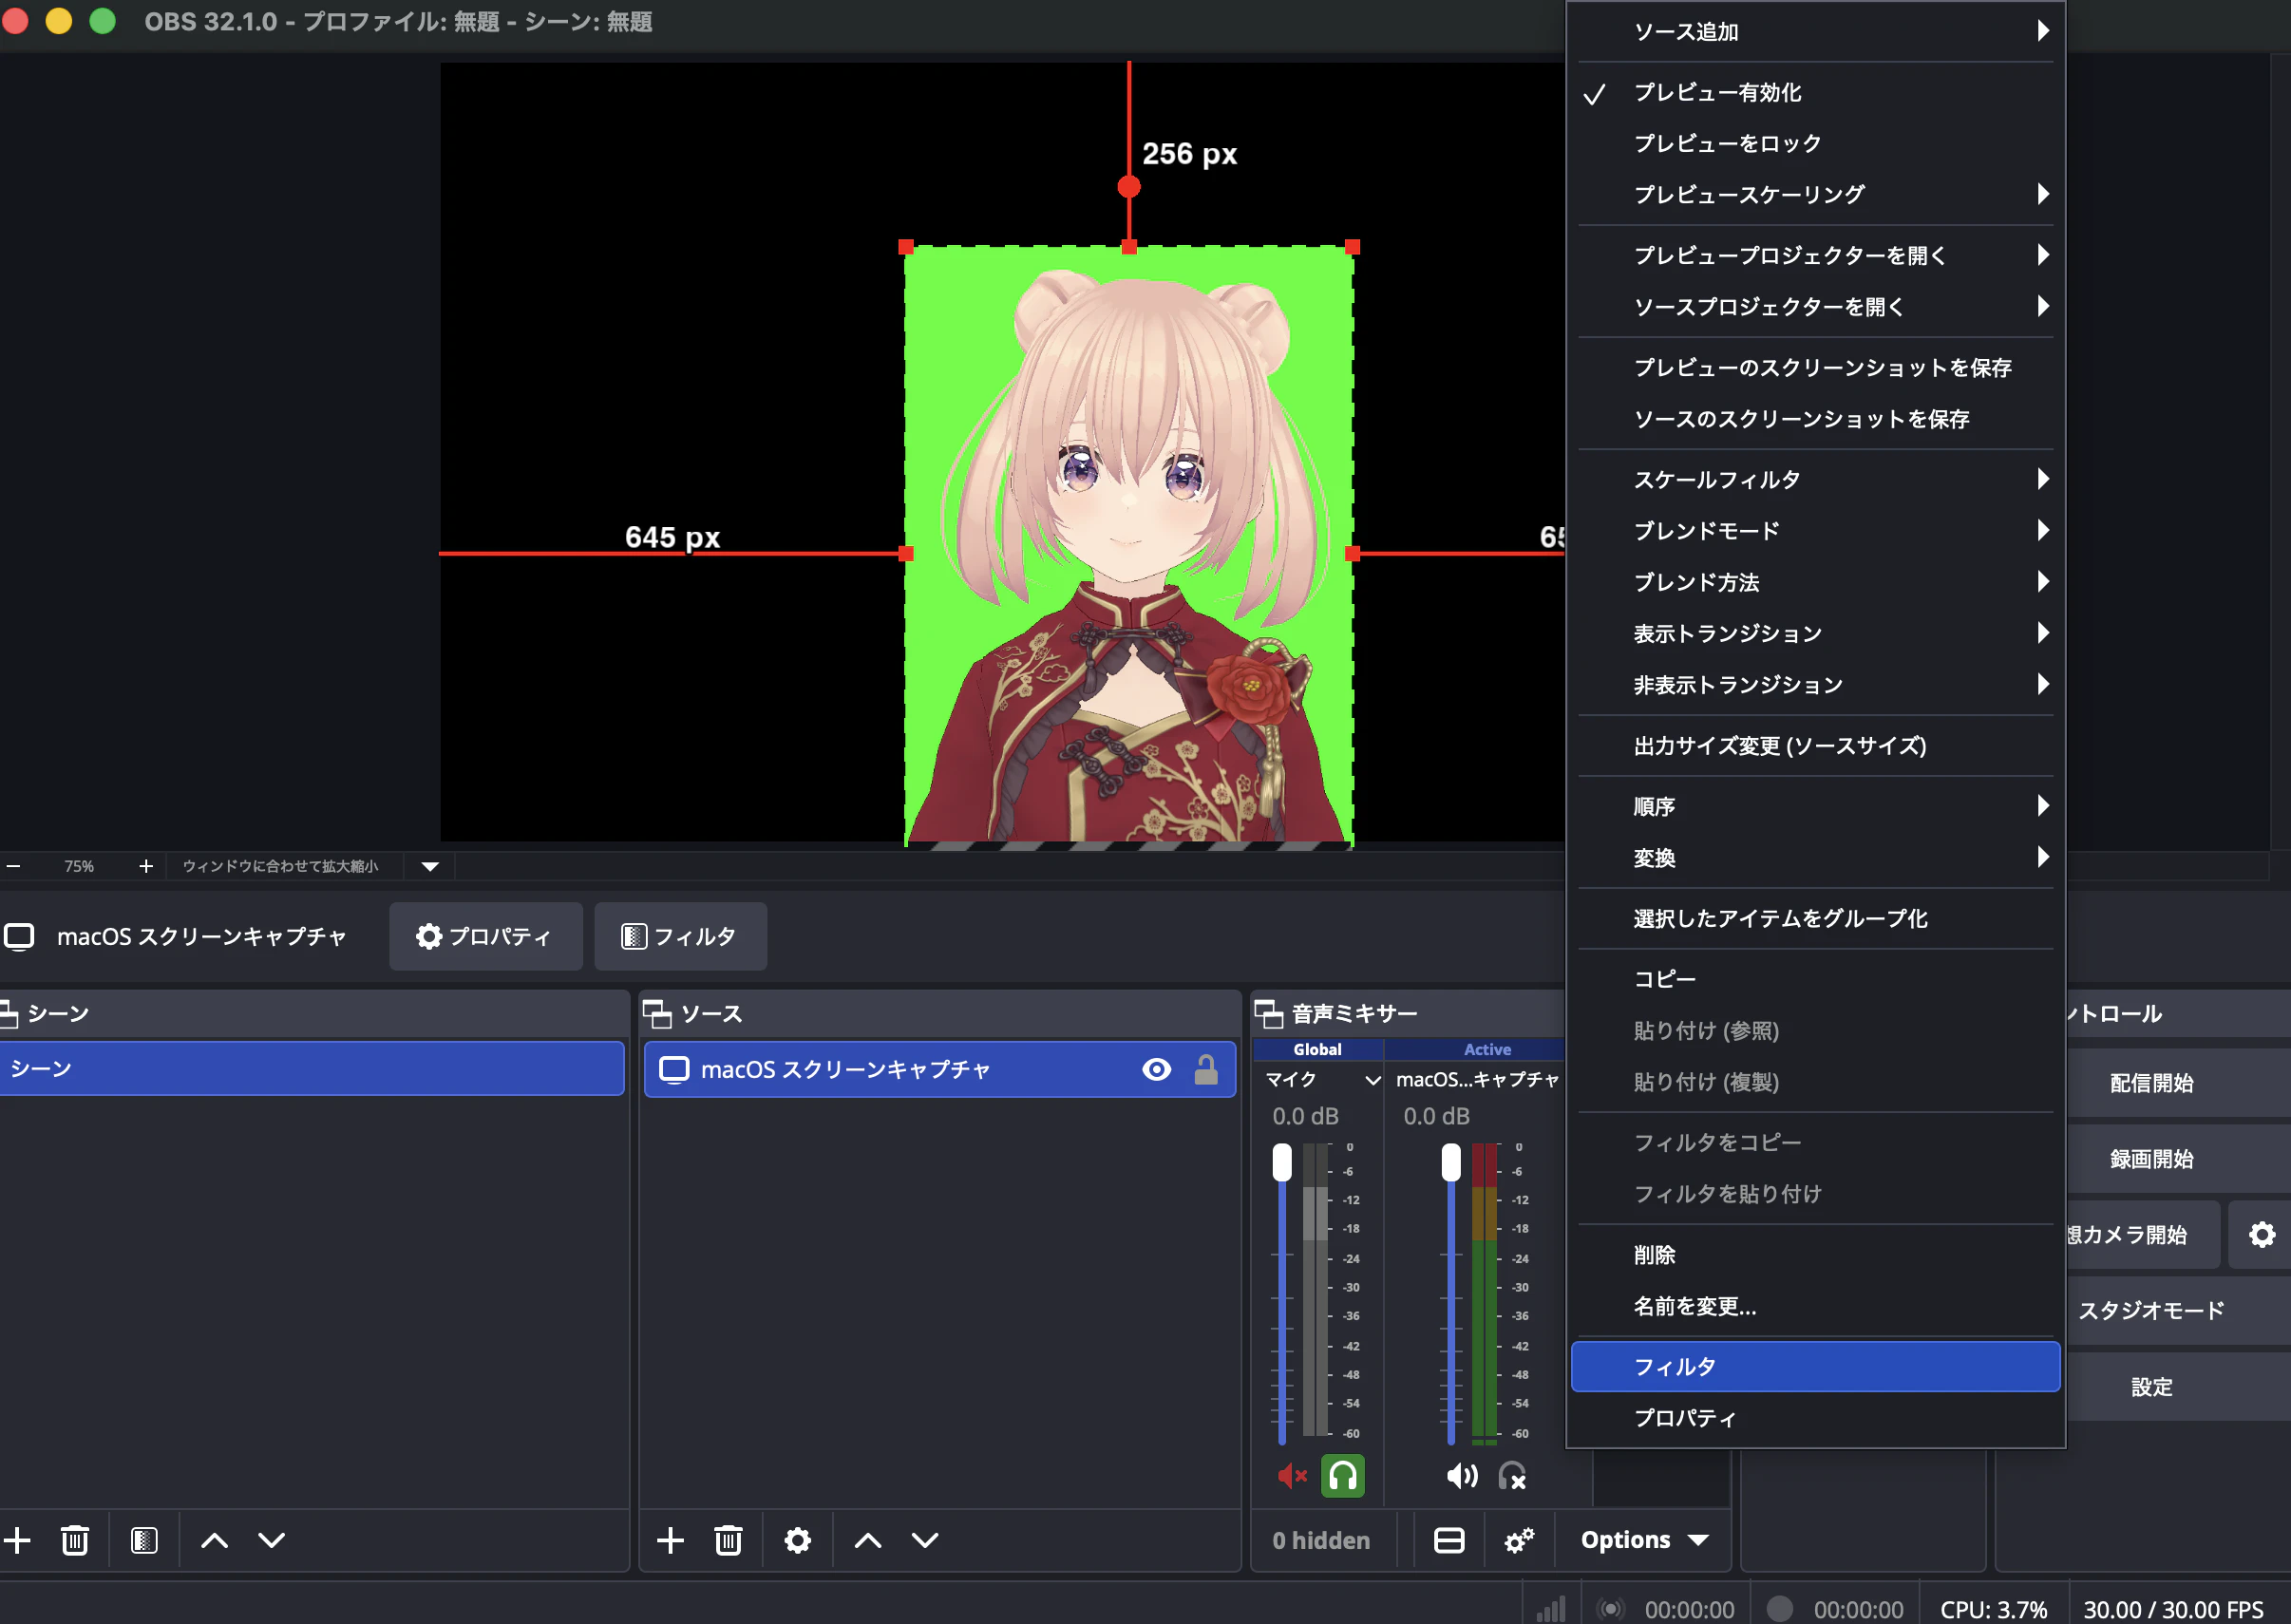Remove source using trash icon in Sources panel
The height and width of the screenshot is (1624, 2291).
(x=728, y=1540)
